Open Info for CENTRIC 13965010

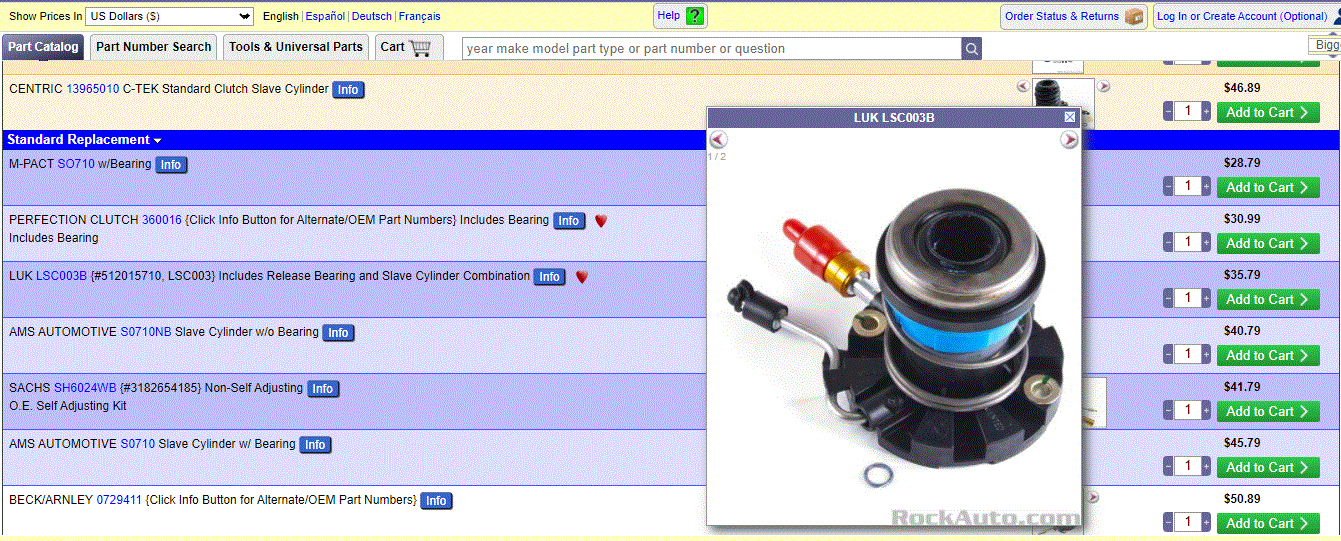tap(348, 90)
